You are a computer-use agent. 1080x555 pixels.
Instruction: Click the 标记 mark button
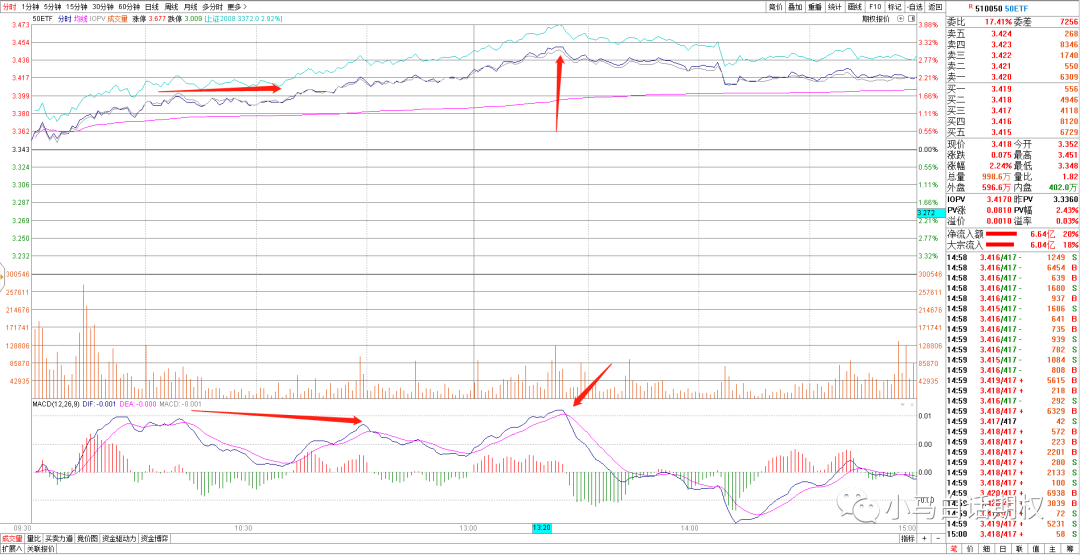895,6
